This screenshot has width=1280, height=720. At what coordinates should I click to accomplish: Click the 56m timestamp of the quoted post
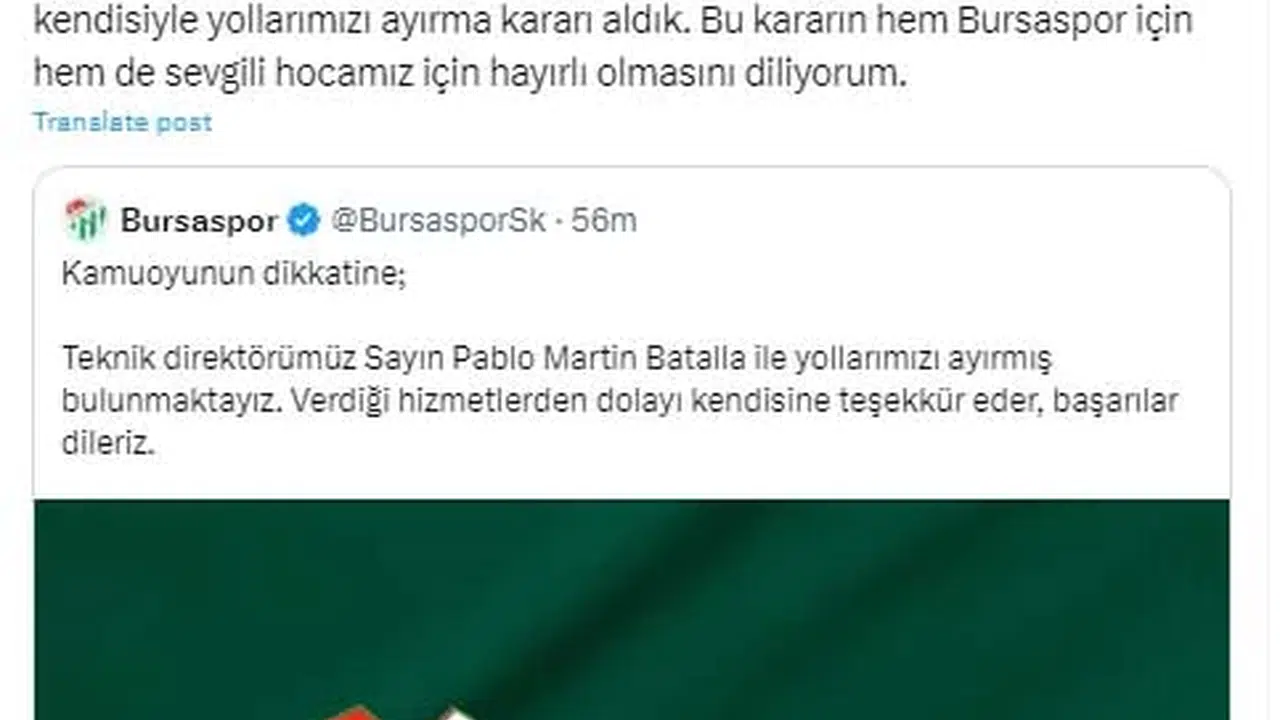(x=604, y=220)
